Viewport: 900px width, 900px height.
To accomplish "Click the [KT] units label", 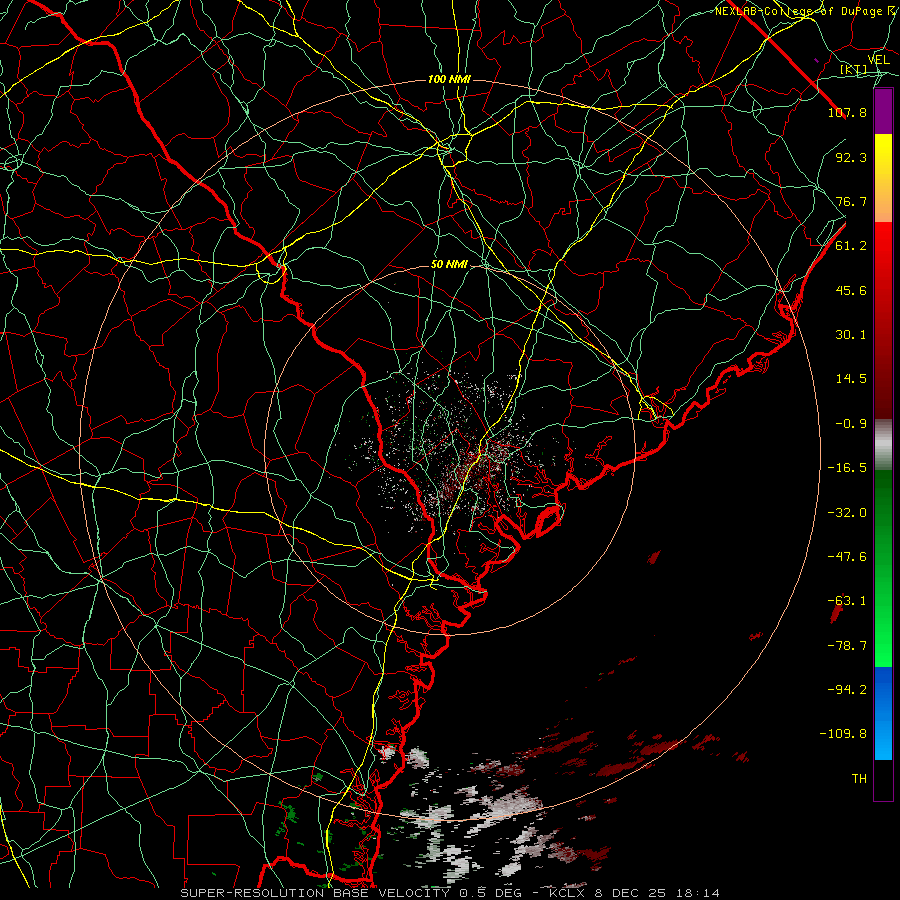I will click(x=854, y=70).
